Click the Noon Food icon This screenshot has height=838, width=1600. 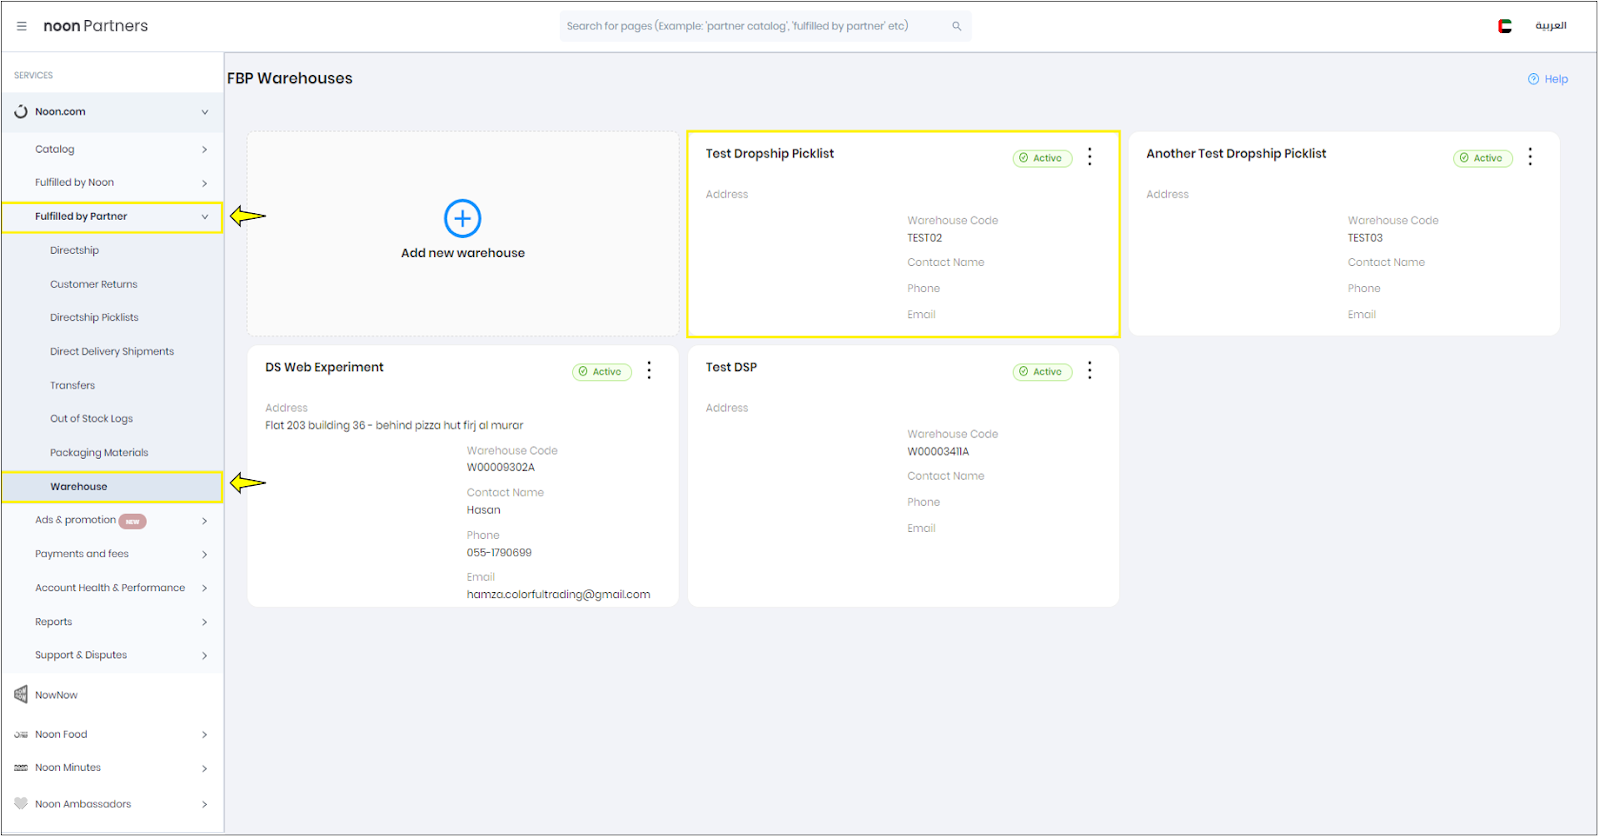pos(21,735)
